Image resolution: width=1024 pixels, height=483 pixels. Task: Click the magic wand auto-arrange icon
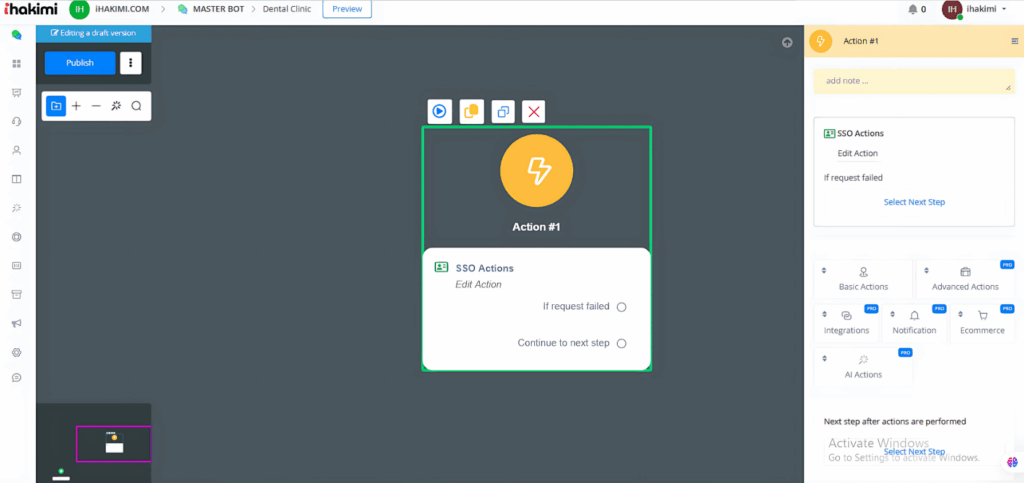point(116,106)
